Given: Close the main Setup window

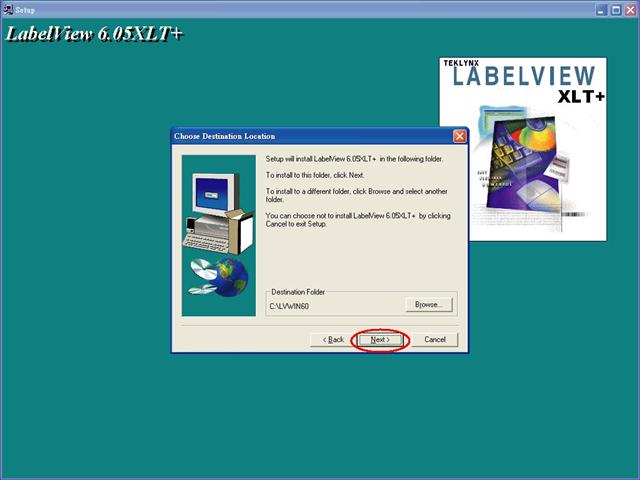Looking at the screenshot, I should pos(631,10).
